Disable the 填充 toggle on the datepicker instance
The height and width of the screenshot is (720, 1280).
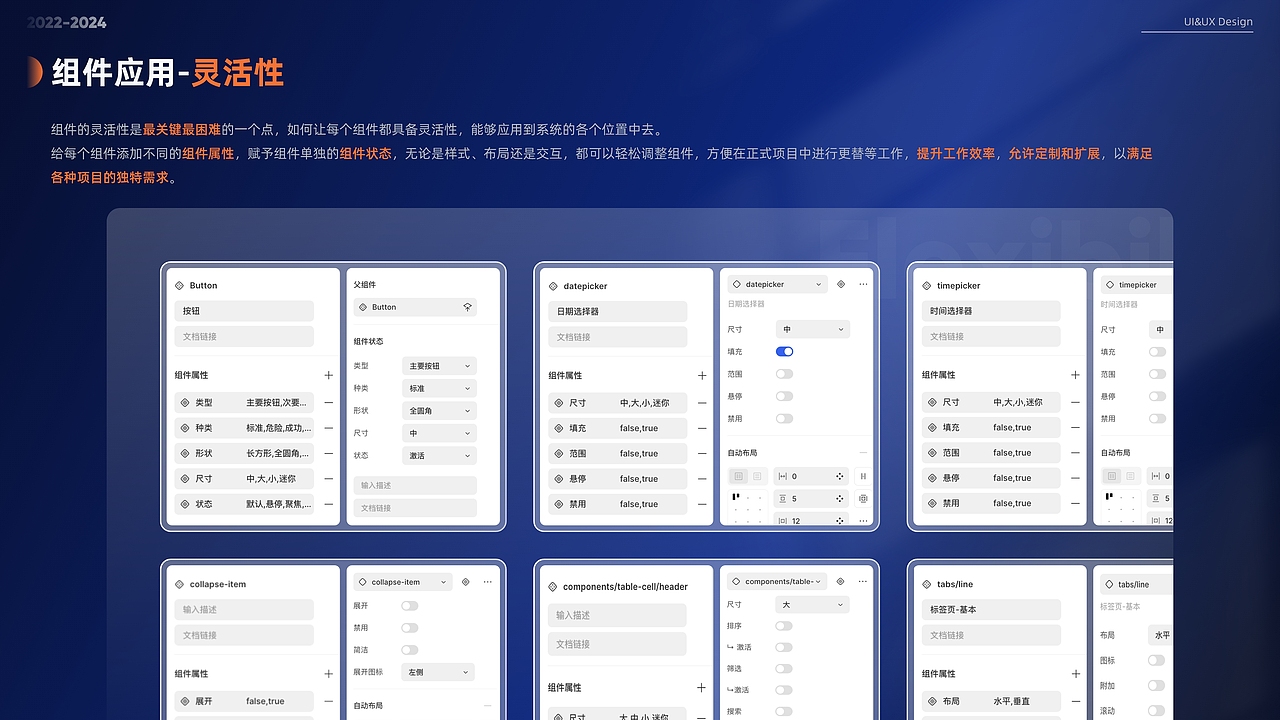[x=784, y=351]
